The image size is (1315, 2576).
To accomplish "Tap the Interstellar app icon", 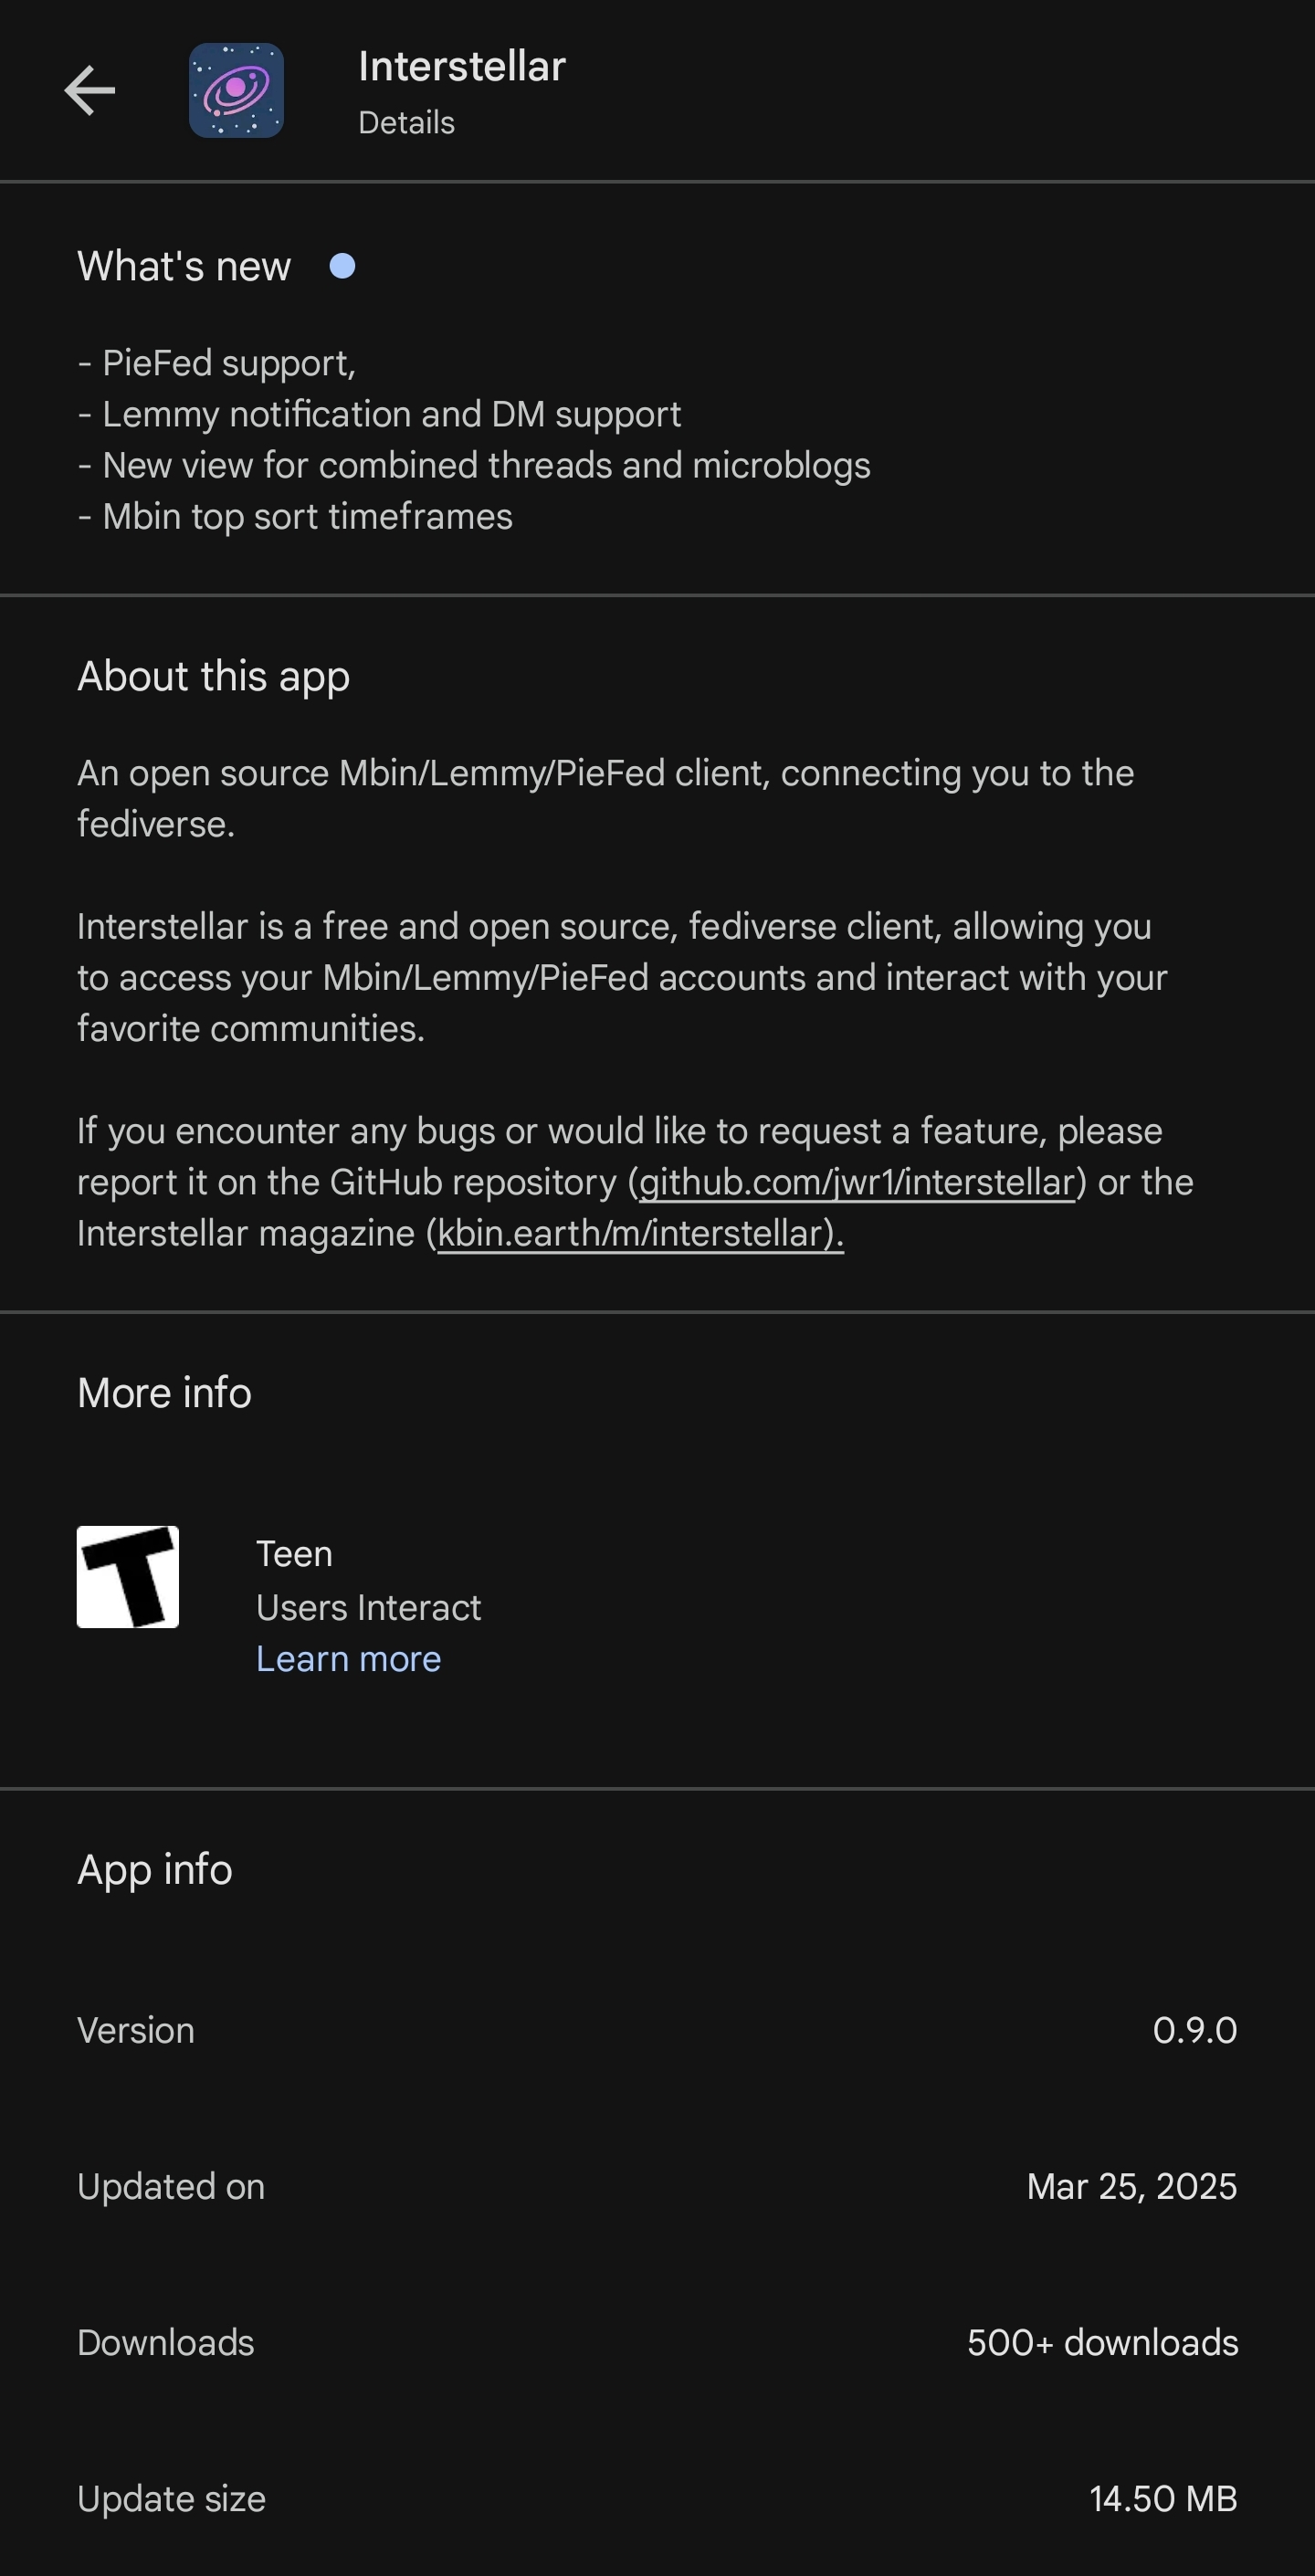I will click(236, 91).
